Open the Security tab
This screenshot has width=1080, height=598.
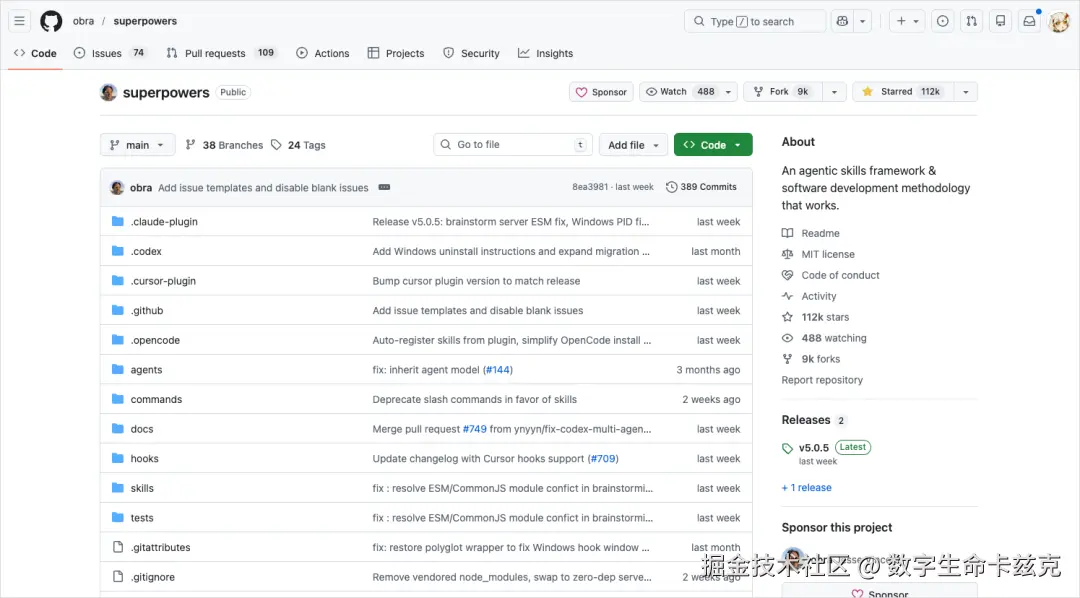(x=472, y=53)
